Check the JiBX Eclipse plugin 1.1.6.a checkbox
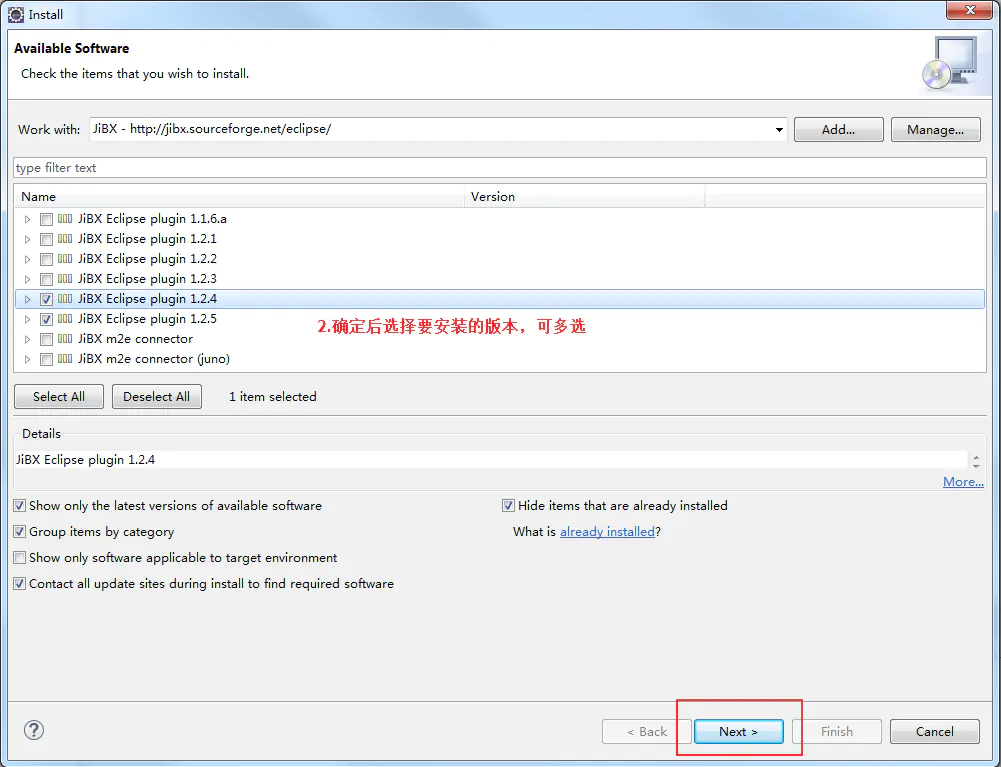 tap(46, 219)
